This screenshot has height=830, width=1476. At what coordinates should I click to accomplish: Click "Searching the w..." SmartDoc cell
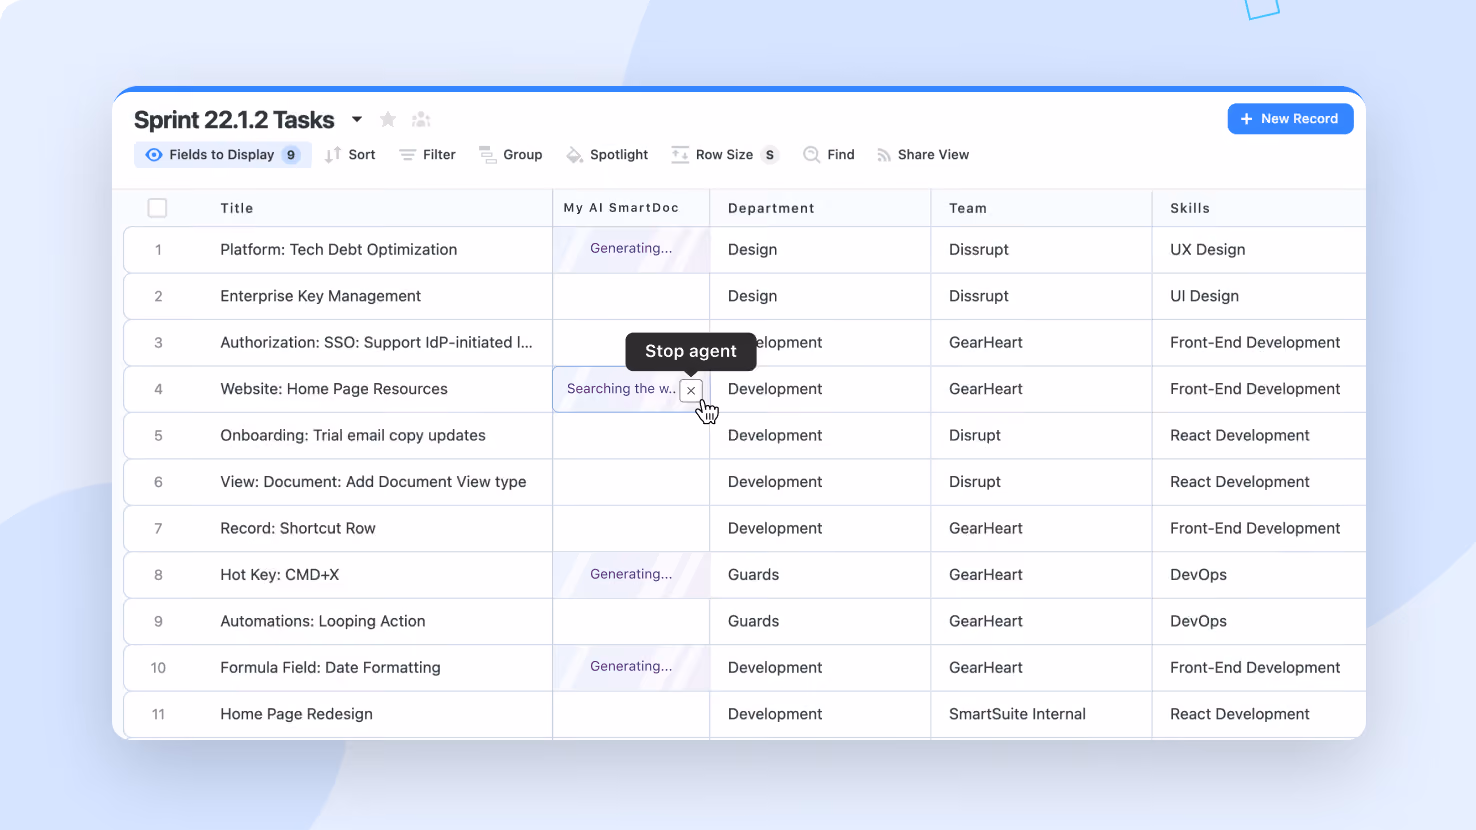pos(620,389)
